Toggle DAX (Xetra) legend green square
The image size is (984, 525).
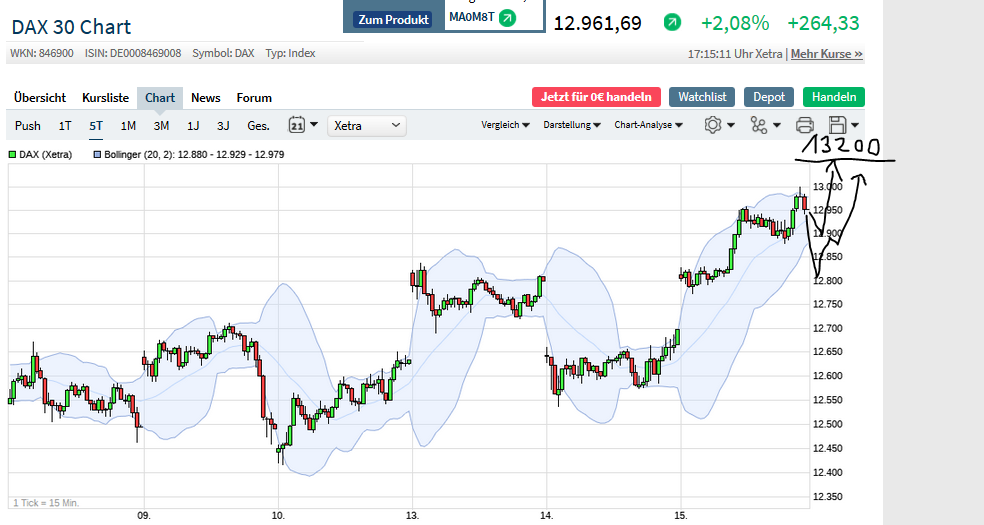click(13, 154)
